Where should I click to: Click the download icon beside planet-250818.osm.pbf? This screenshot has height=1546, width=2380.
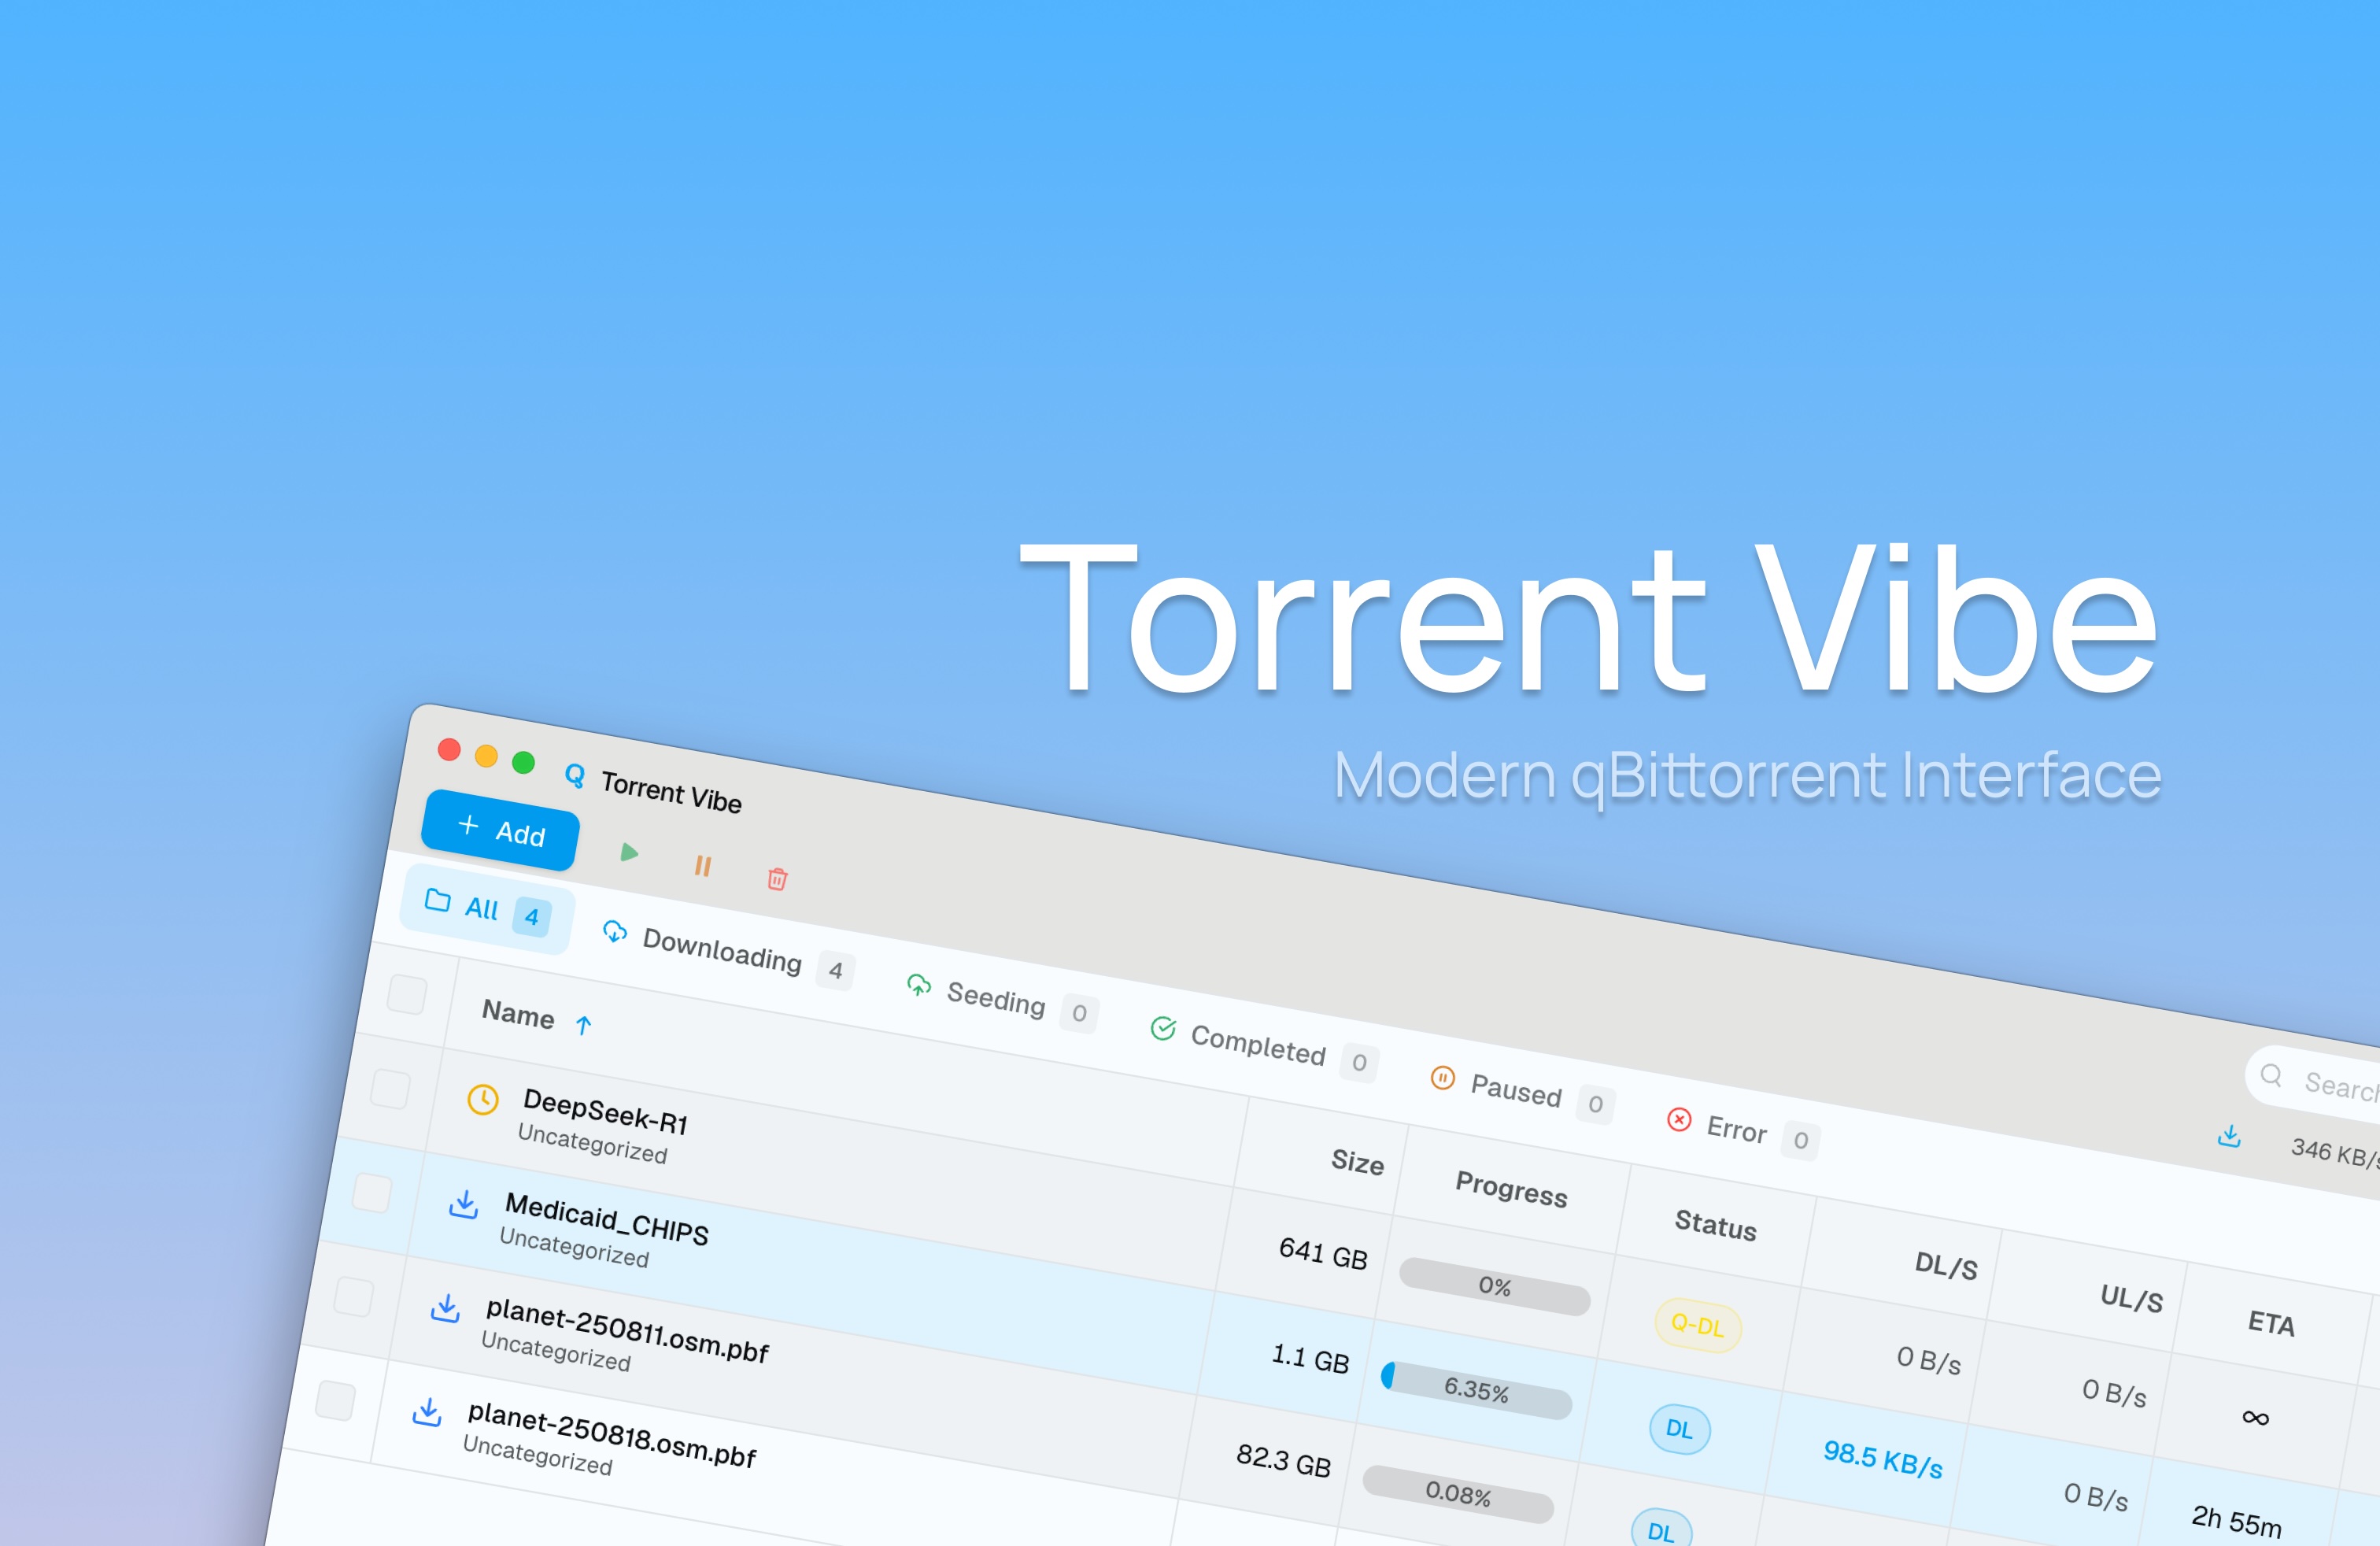(427, 1413)
